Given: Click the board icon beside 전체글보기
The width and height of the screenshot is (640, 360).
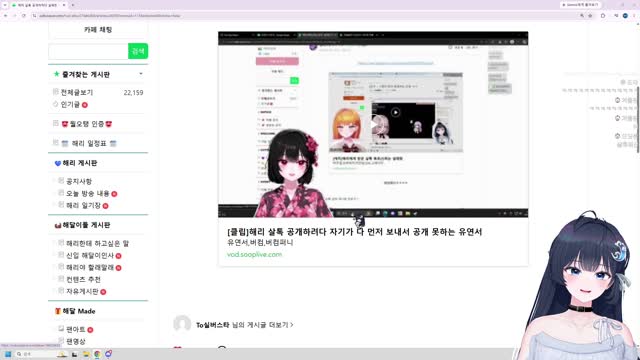Looking at the screenshot, I should click(x=56, y=92).
